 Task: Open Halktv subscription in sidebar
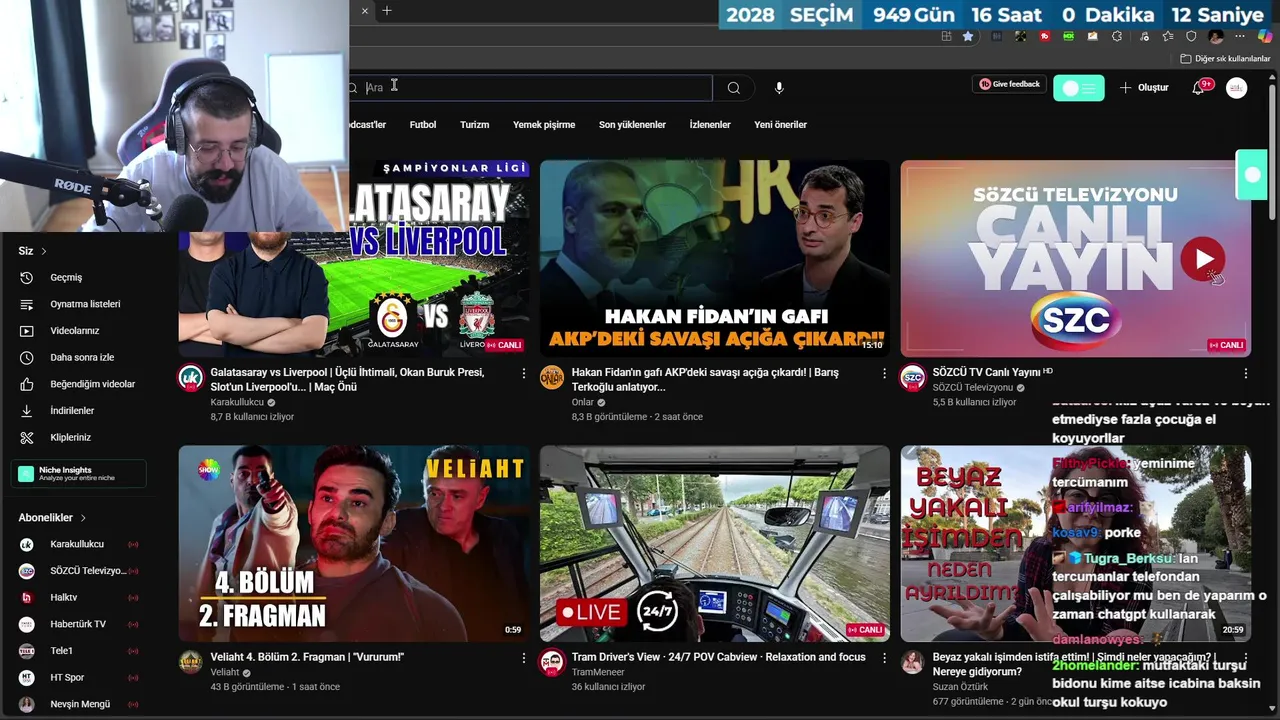tap(78, 597)
